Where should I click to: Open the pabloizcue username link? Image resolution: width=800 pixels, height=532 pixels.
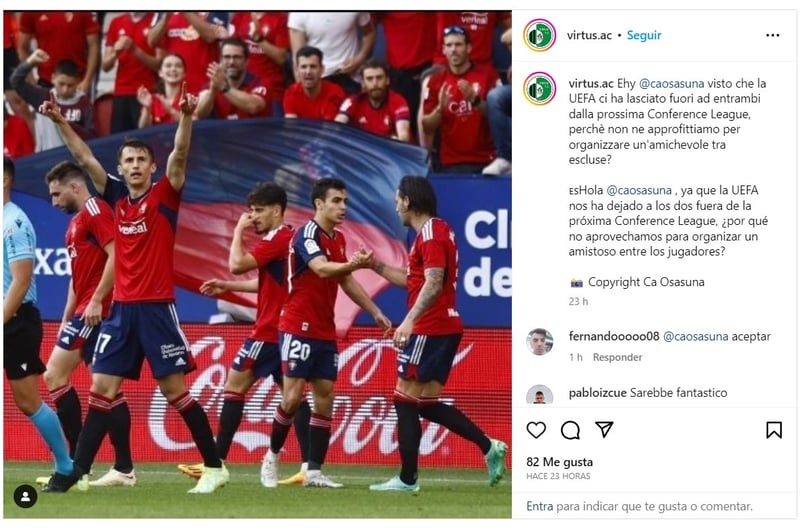(597, 392)
